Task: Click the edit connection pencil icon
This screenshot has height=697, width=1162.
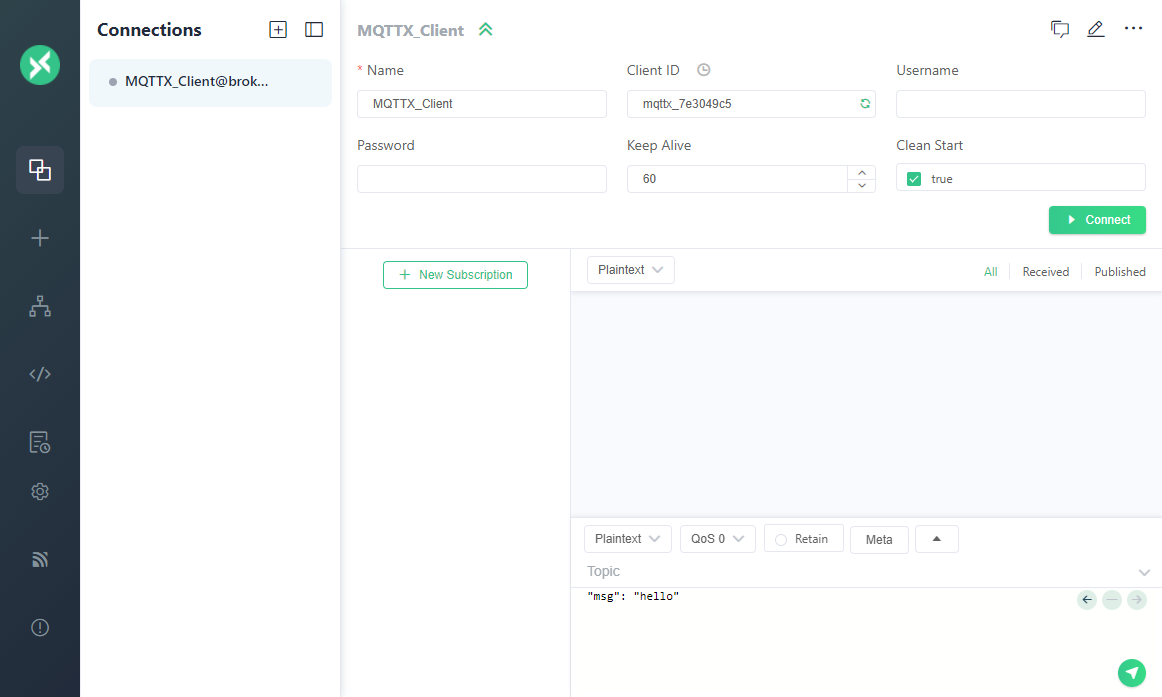Action: 1095,29
